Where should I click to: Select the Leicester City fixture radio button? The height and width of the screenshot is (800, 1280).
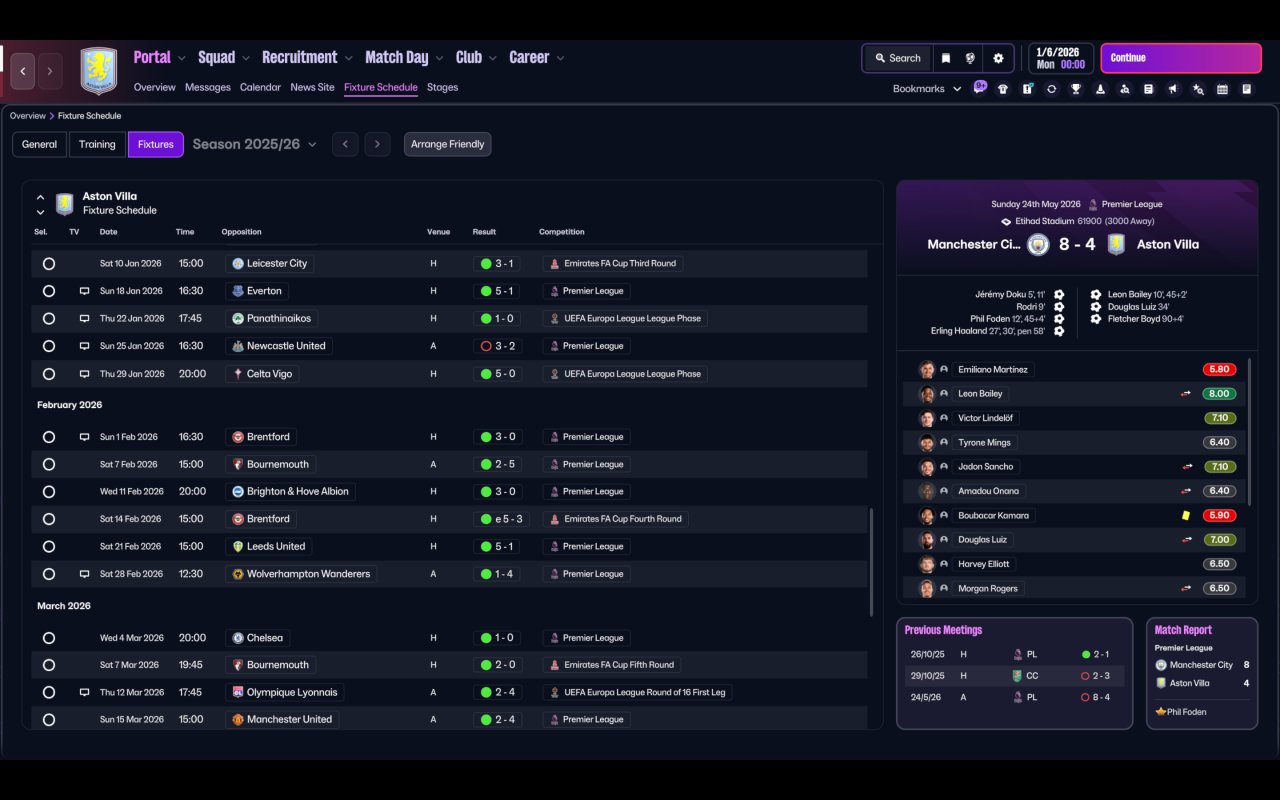[x=48, y=264]
